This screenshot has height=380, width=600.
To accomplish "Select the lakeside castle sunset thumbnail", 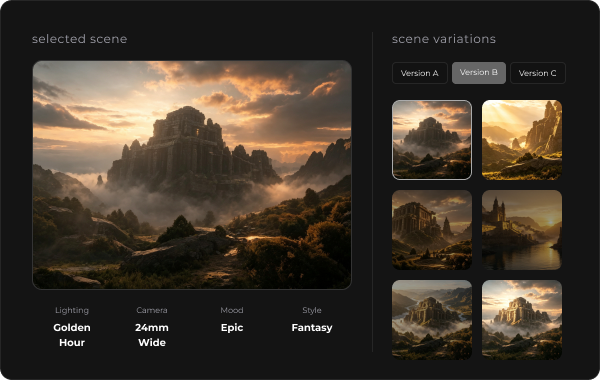I will [522, 230].
